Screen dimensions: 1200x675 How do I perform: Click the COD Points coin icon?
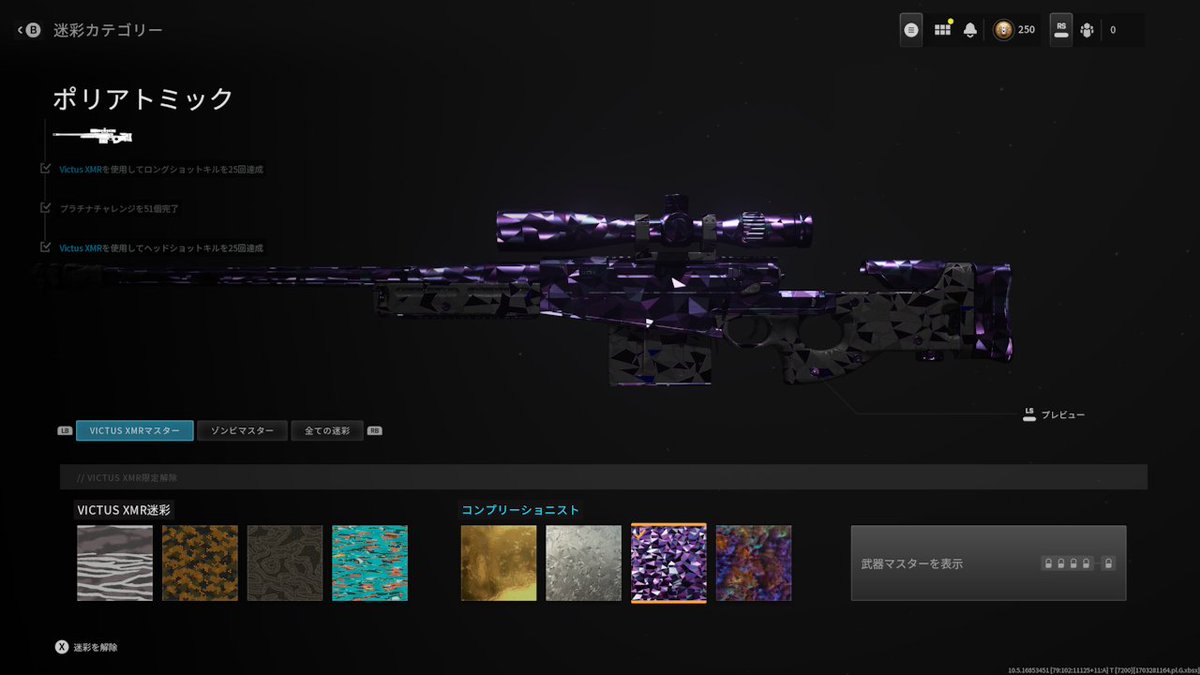(x=1002, y=30)
